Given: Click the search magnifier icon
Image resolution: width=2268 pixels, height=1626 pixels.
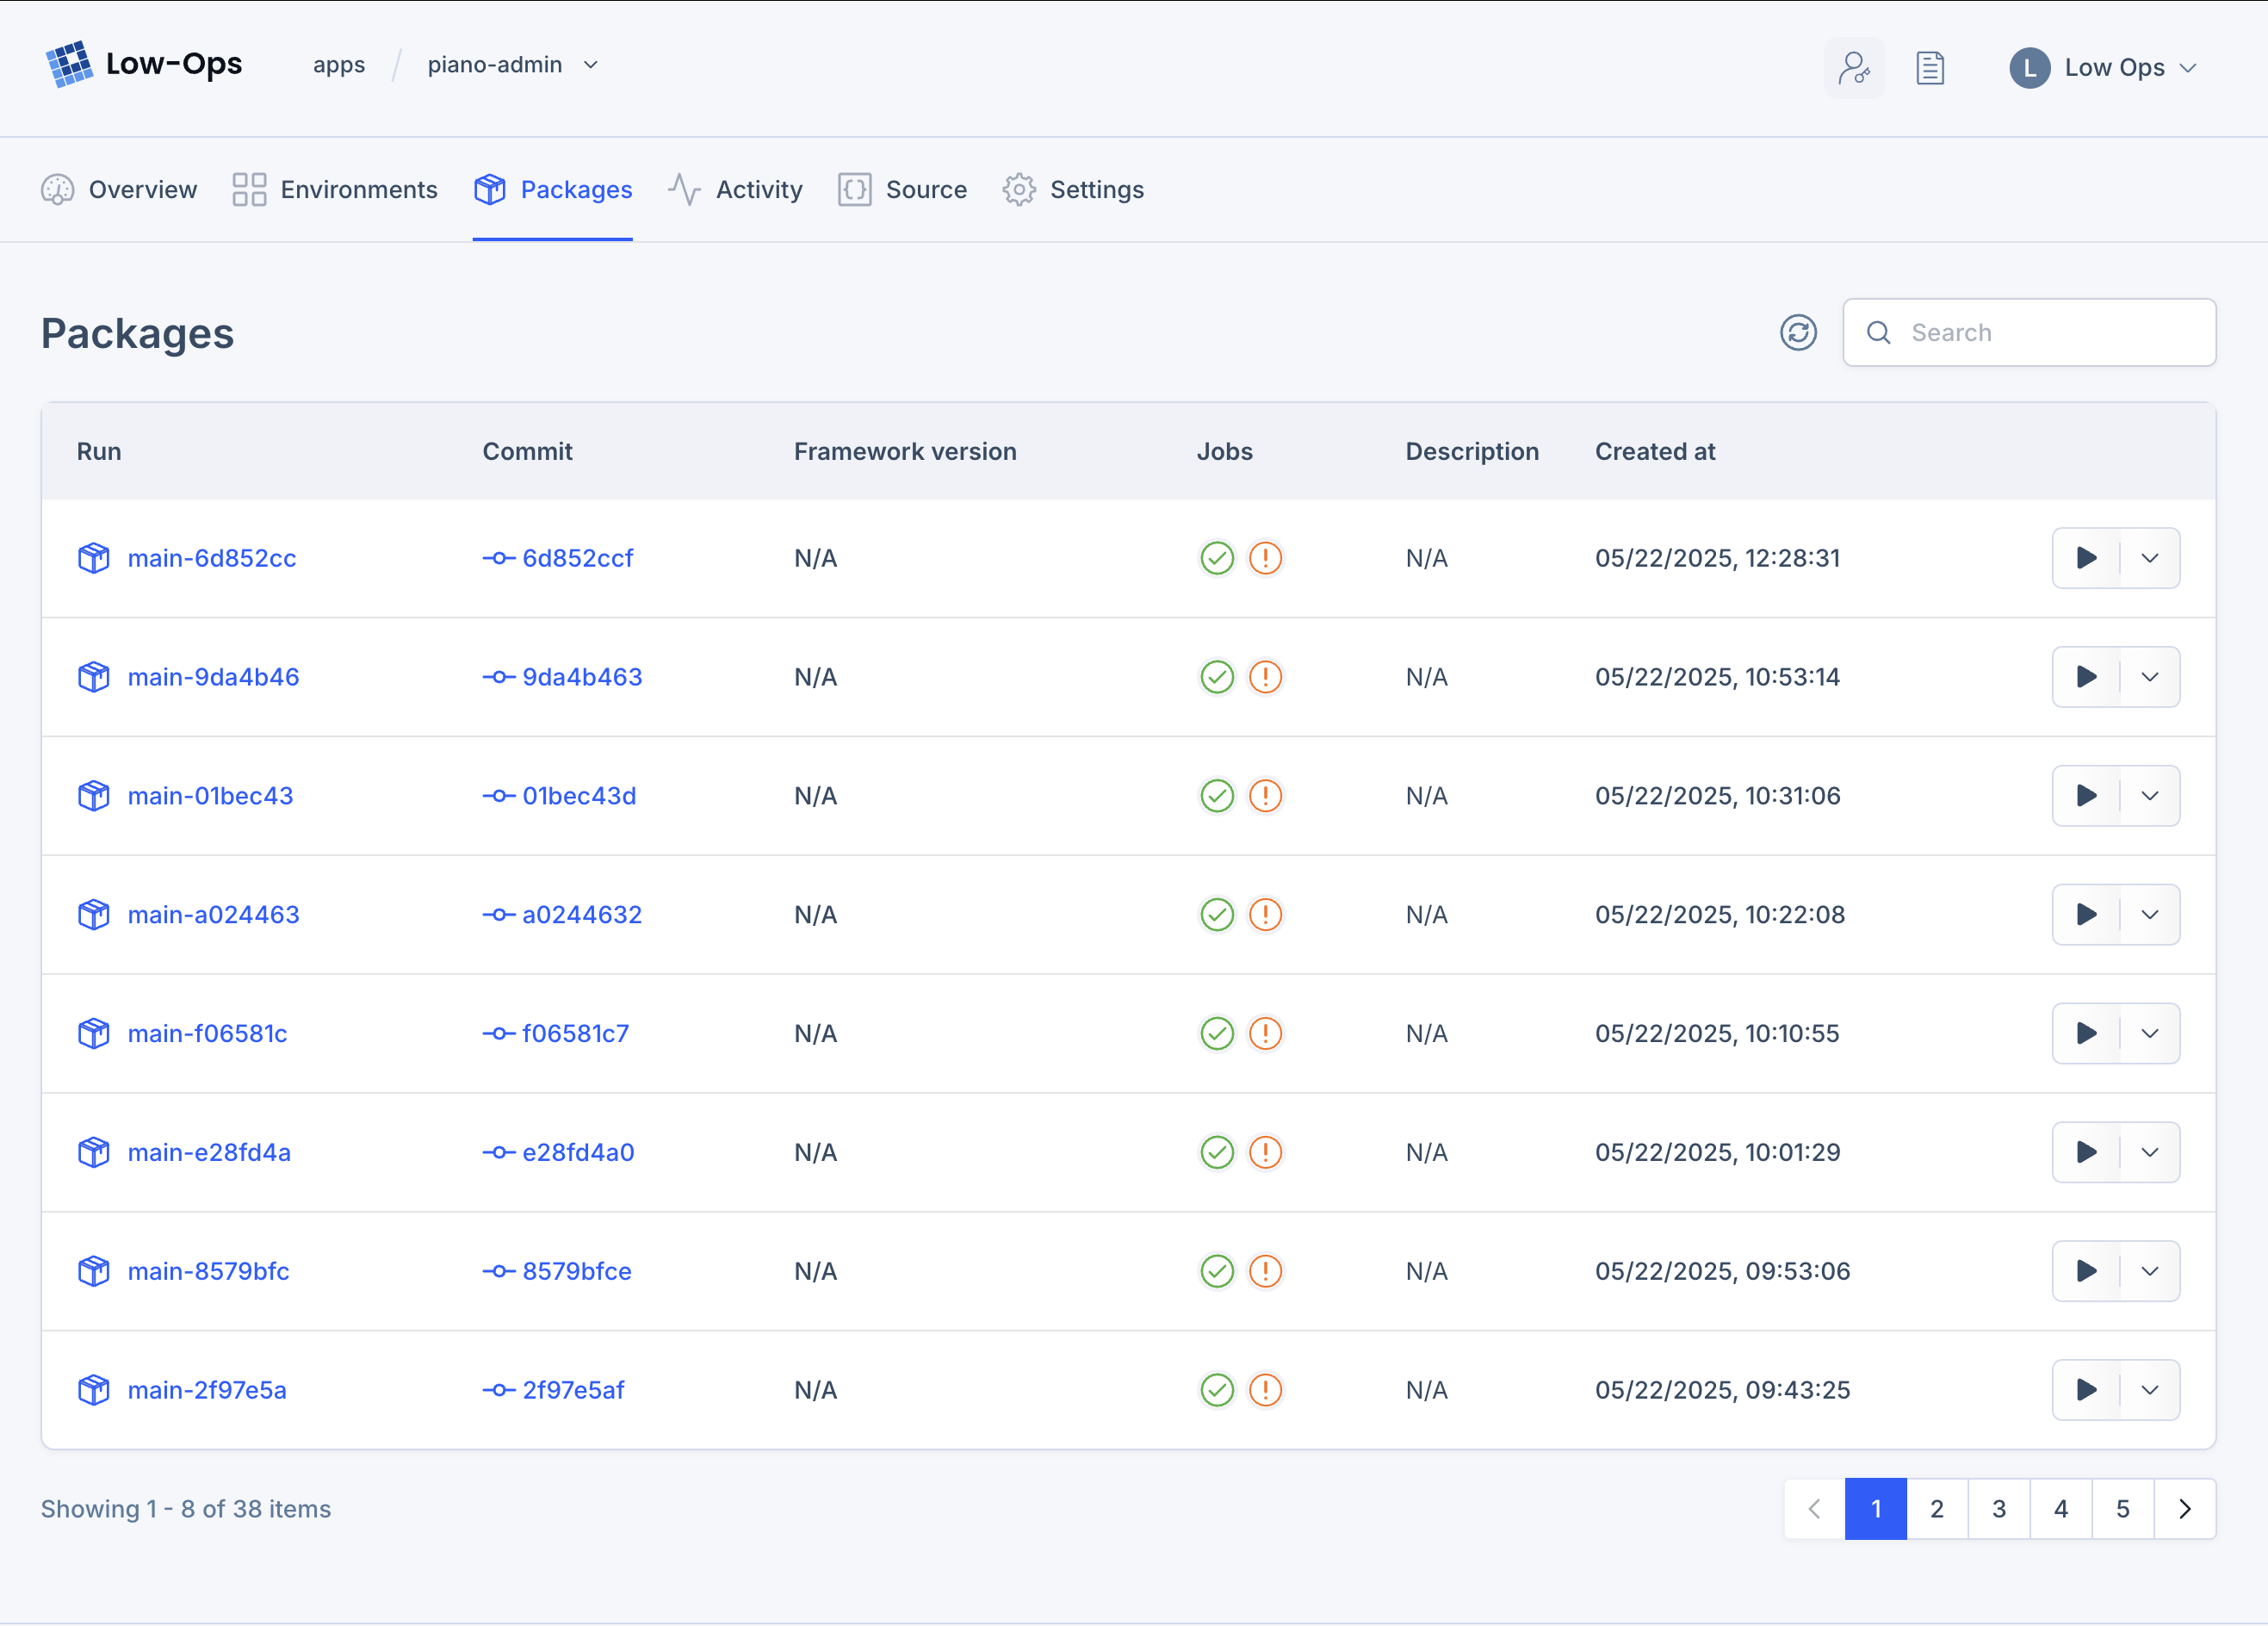Looking at the screenshot, I should point(1879,333).
